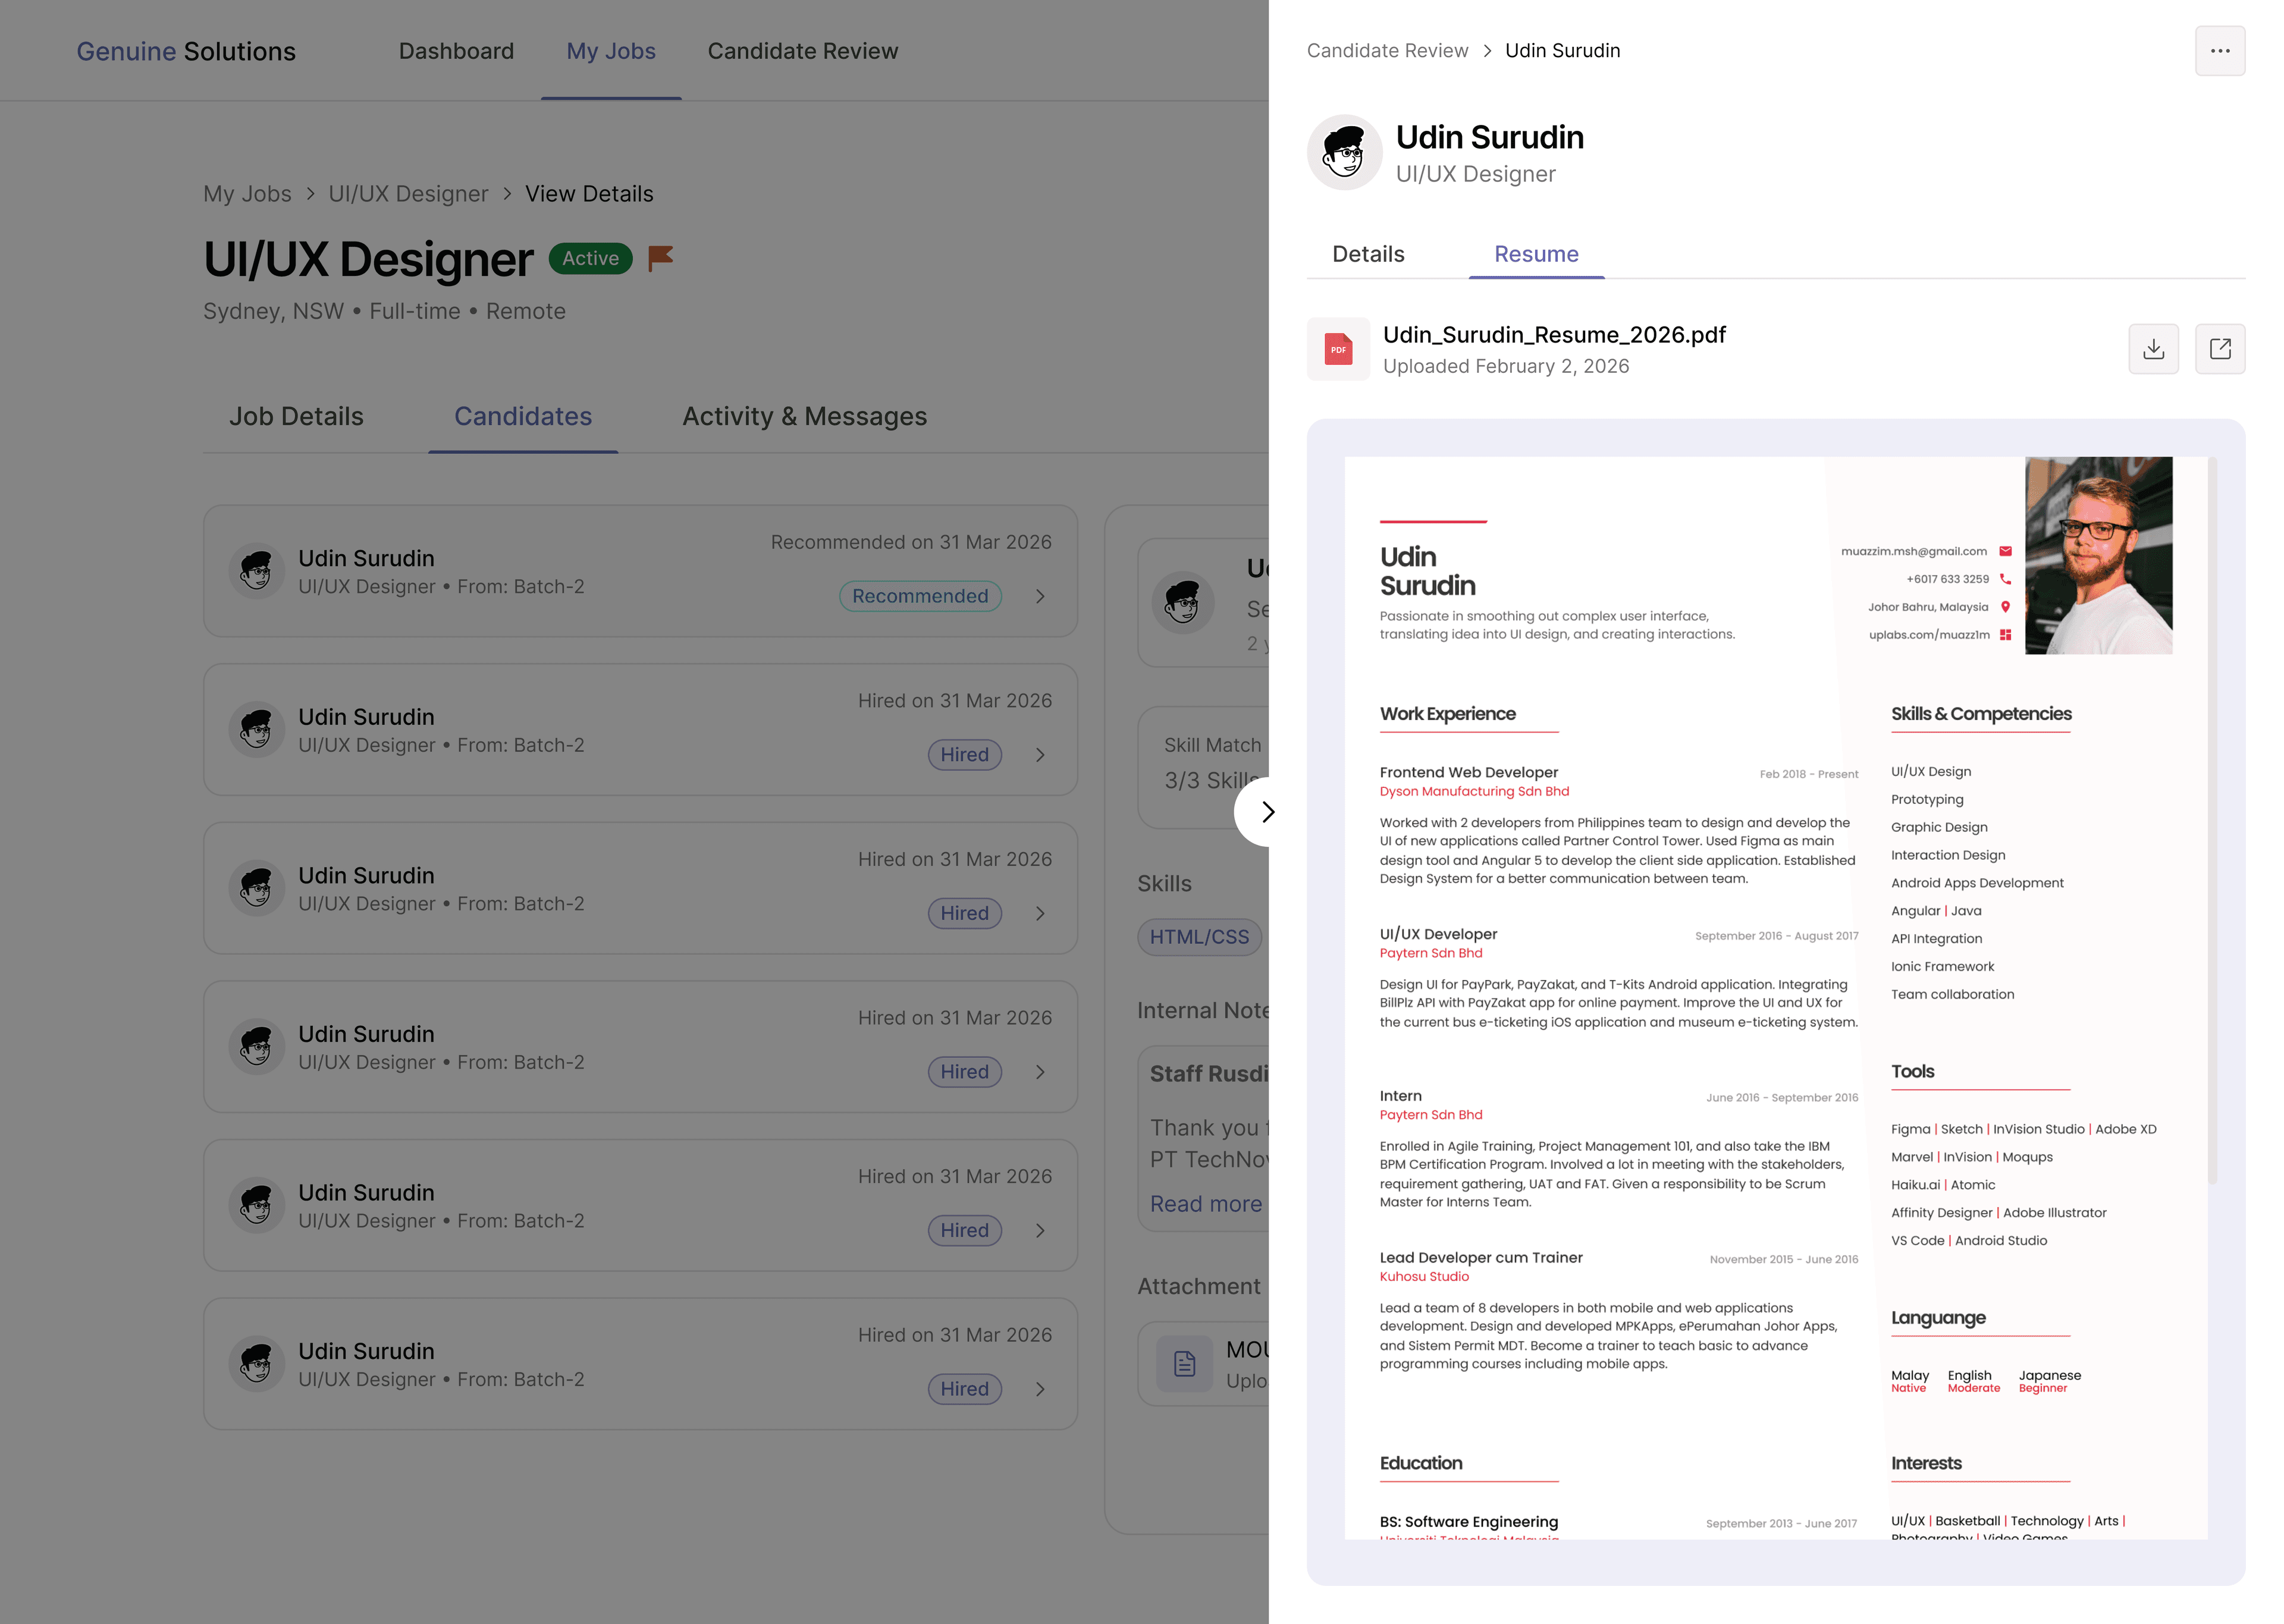Viewport: 2284px width, 1624px height.
Task: Click the phone icon in resume preview
Action: click(x=2004, y=579)
